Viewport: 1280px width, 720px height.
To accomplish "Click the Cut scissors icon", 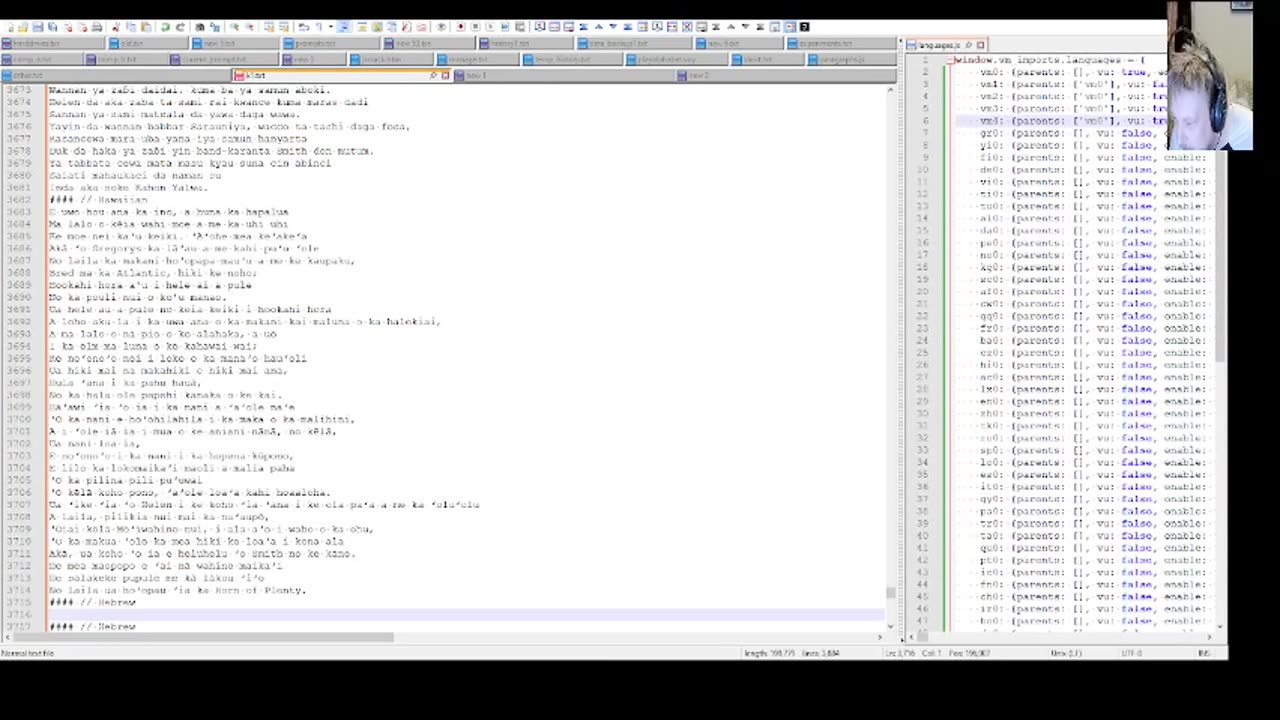I will (116, 27).
